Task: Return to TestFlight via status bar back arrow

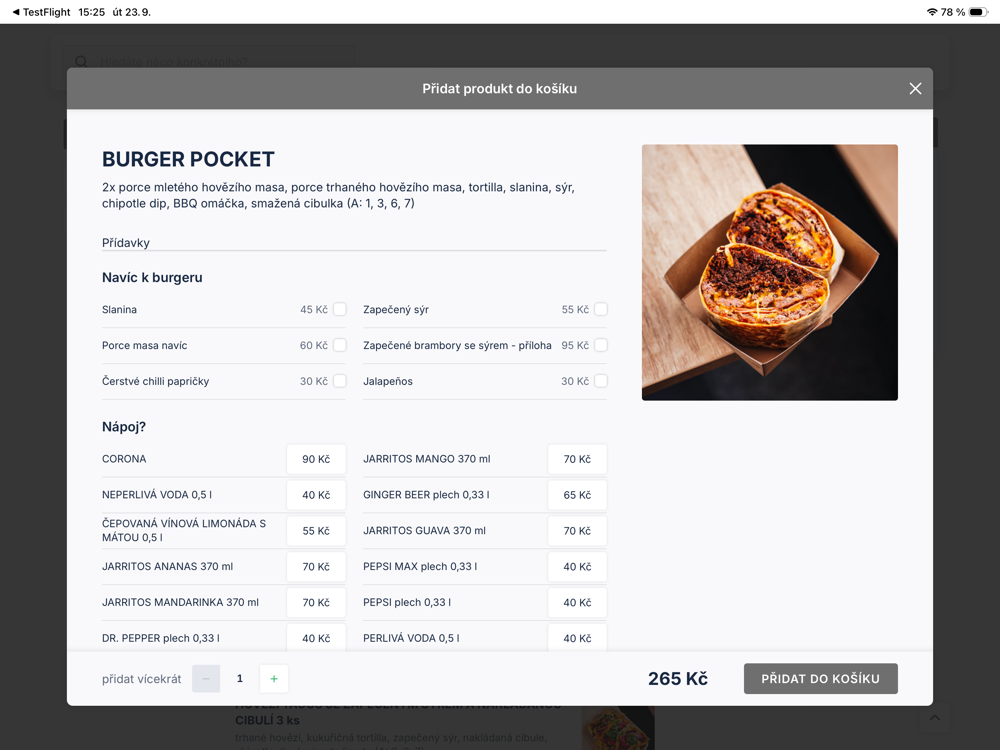Action: [42, 12]
